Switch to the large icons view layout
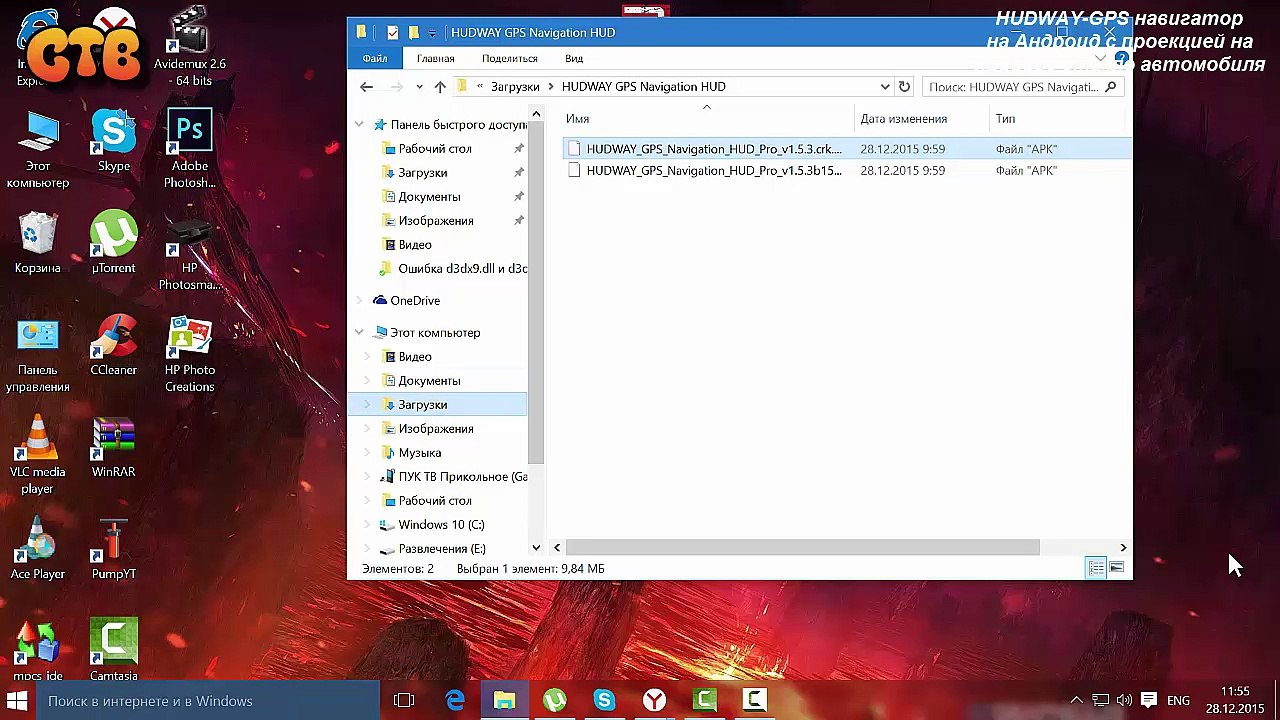Viewport: 1280px width, 720px height. pos(1117,568)
